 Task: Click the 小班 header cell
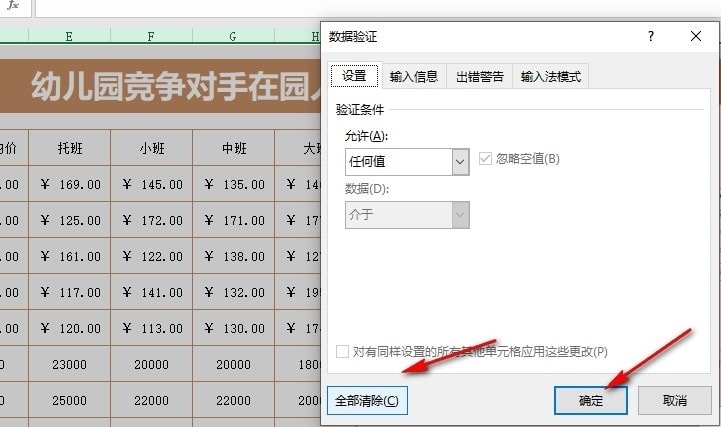[x=151, y=148]
